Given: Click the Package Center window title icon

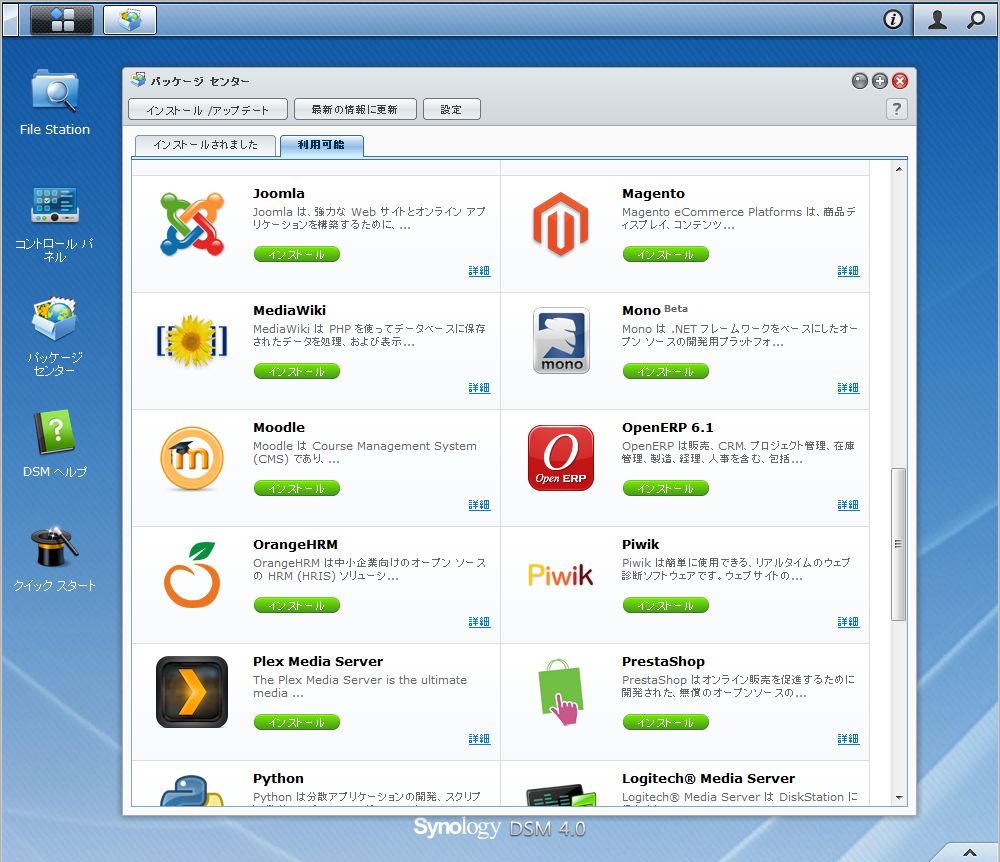Looking at the screenshot, I should [138, 80].
